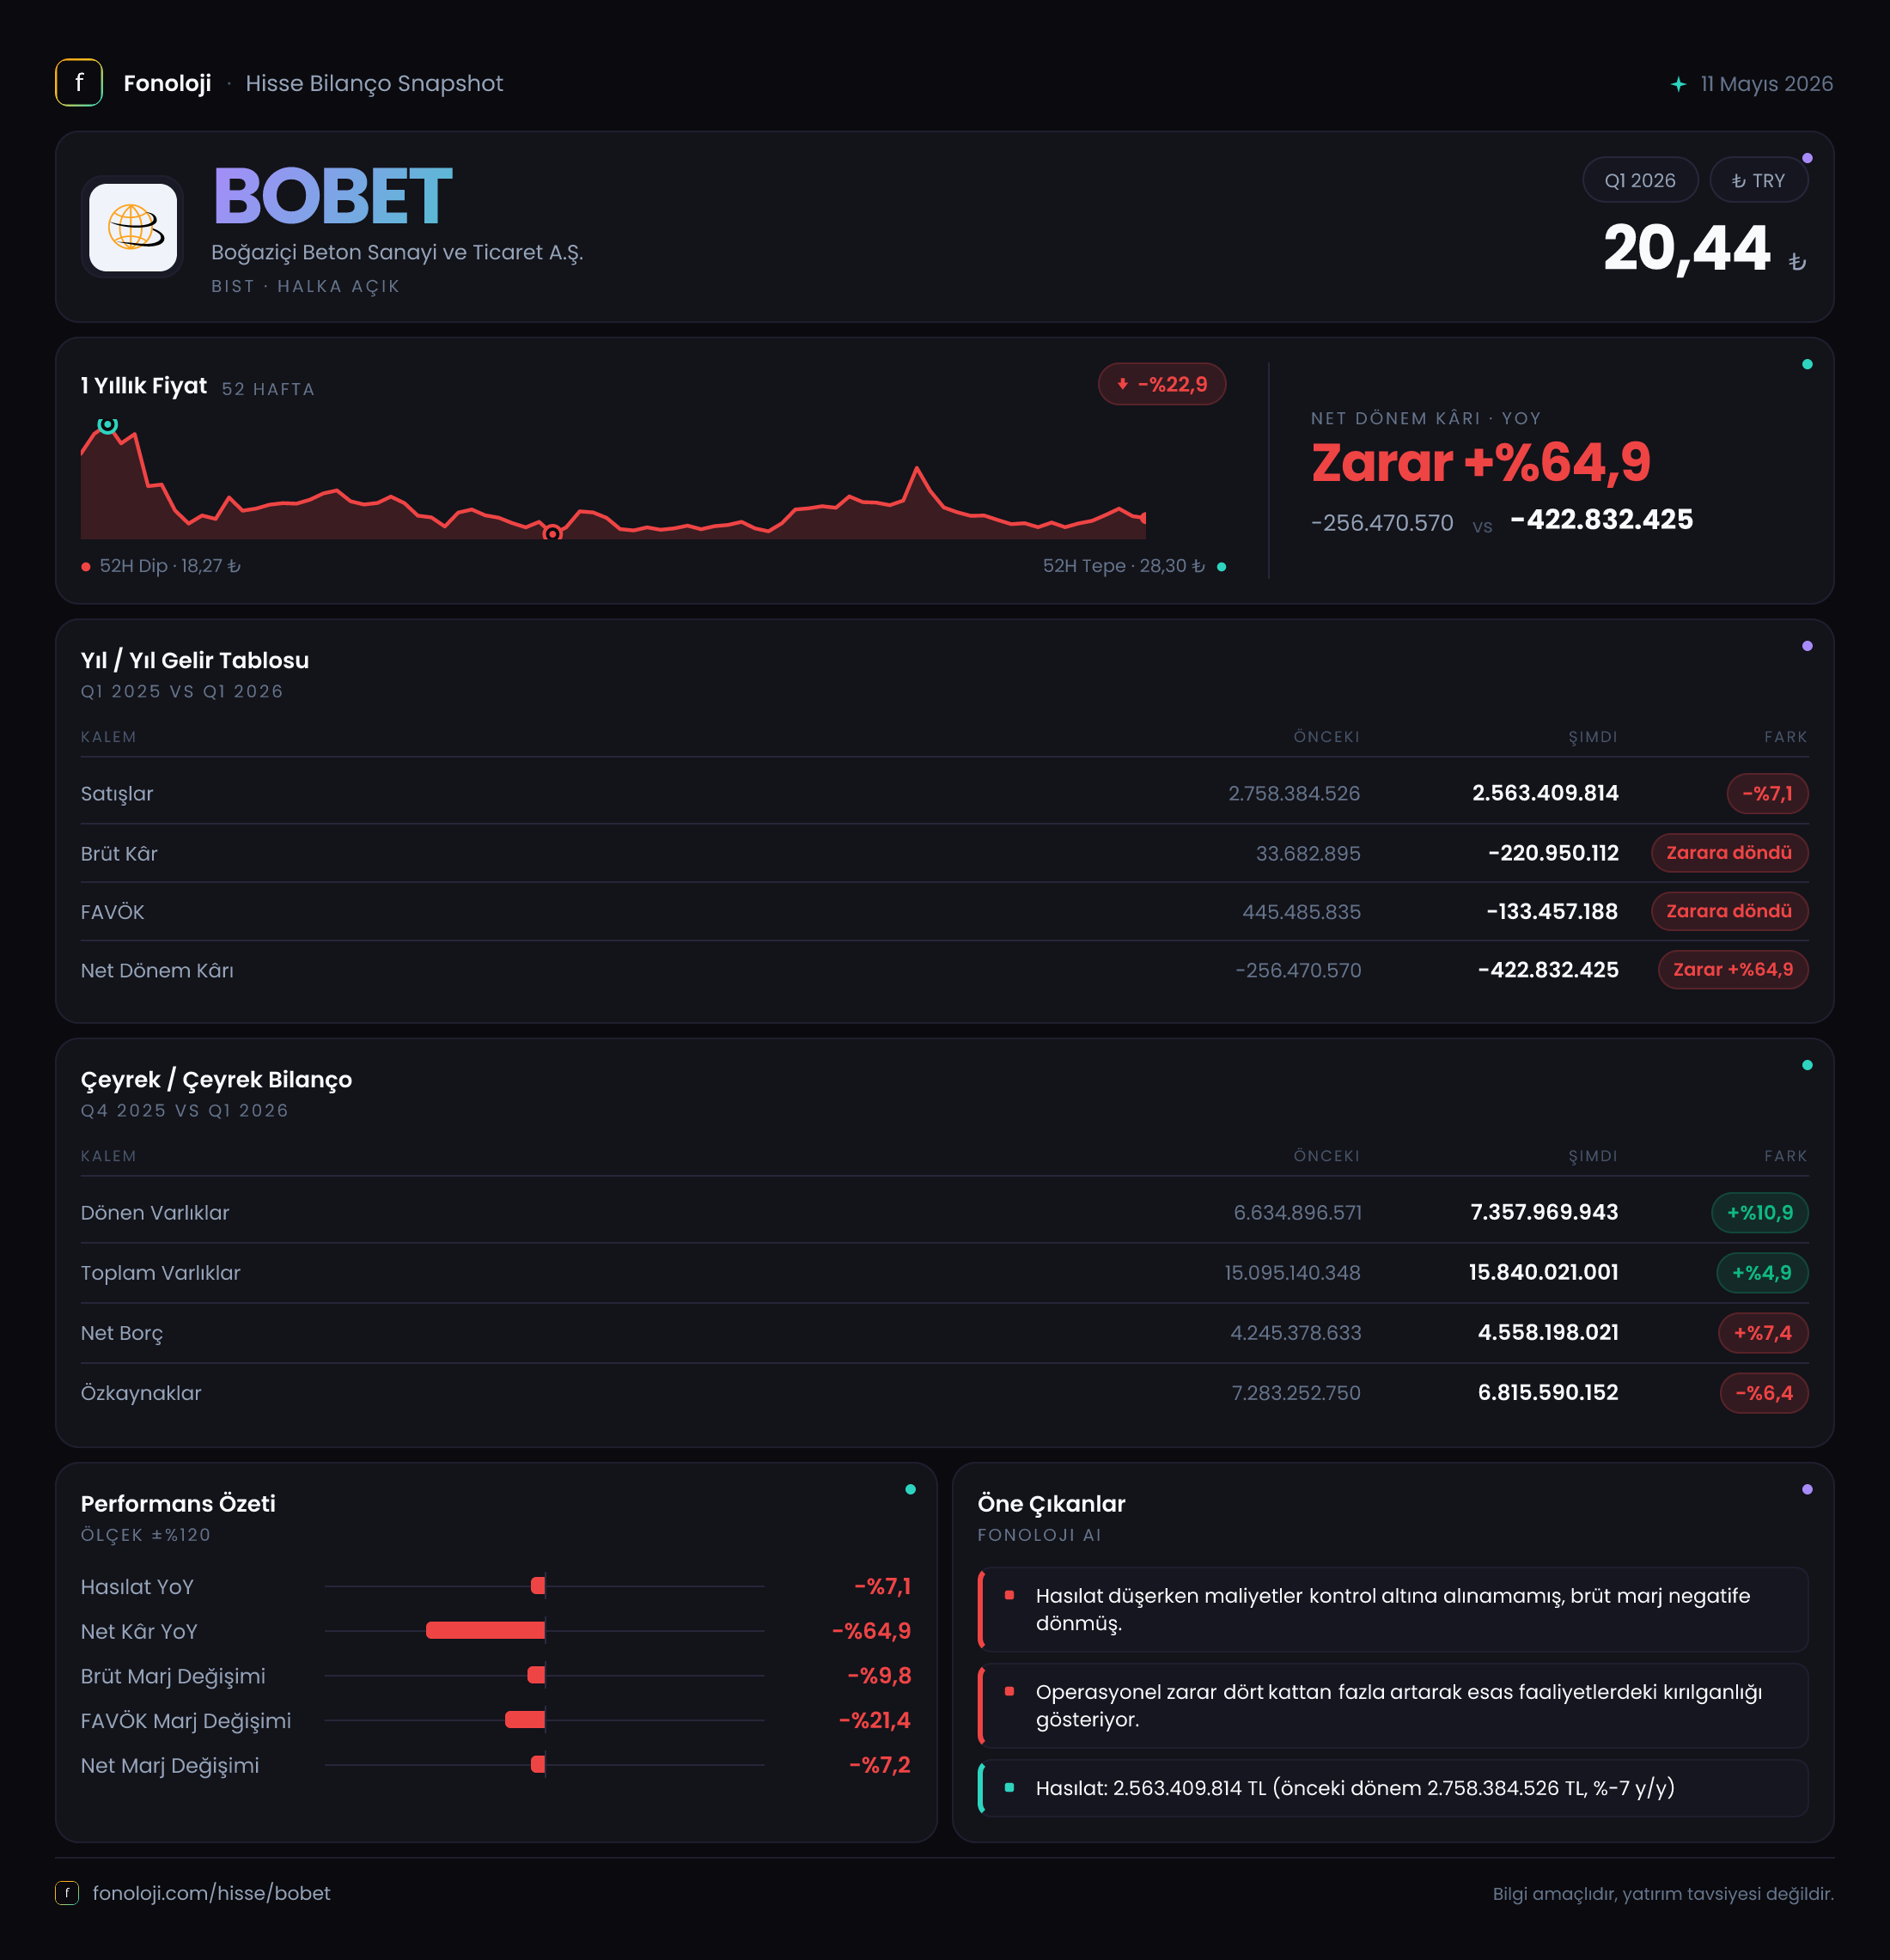Click the Brüt Kâr value -220.950.112
Viewport: 1890px width, 1960px height.
click(1553, 853)
